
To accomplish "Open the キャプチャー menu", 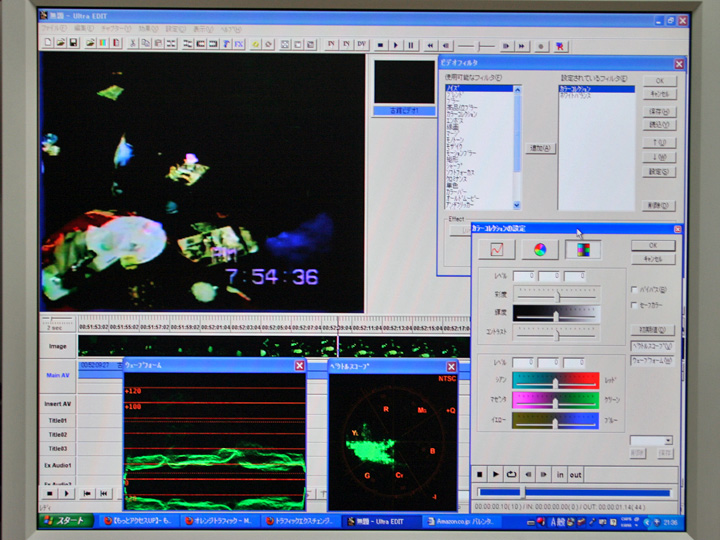I will coord(116,28).
